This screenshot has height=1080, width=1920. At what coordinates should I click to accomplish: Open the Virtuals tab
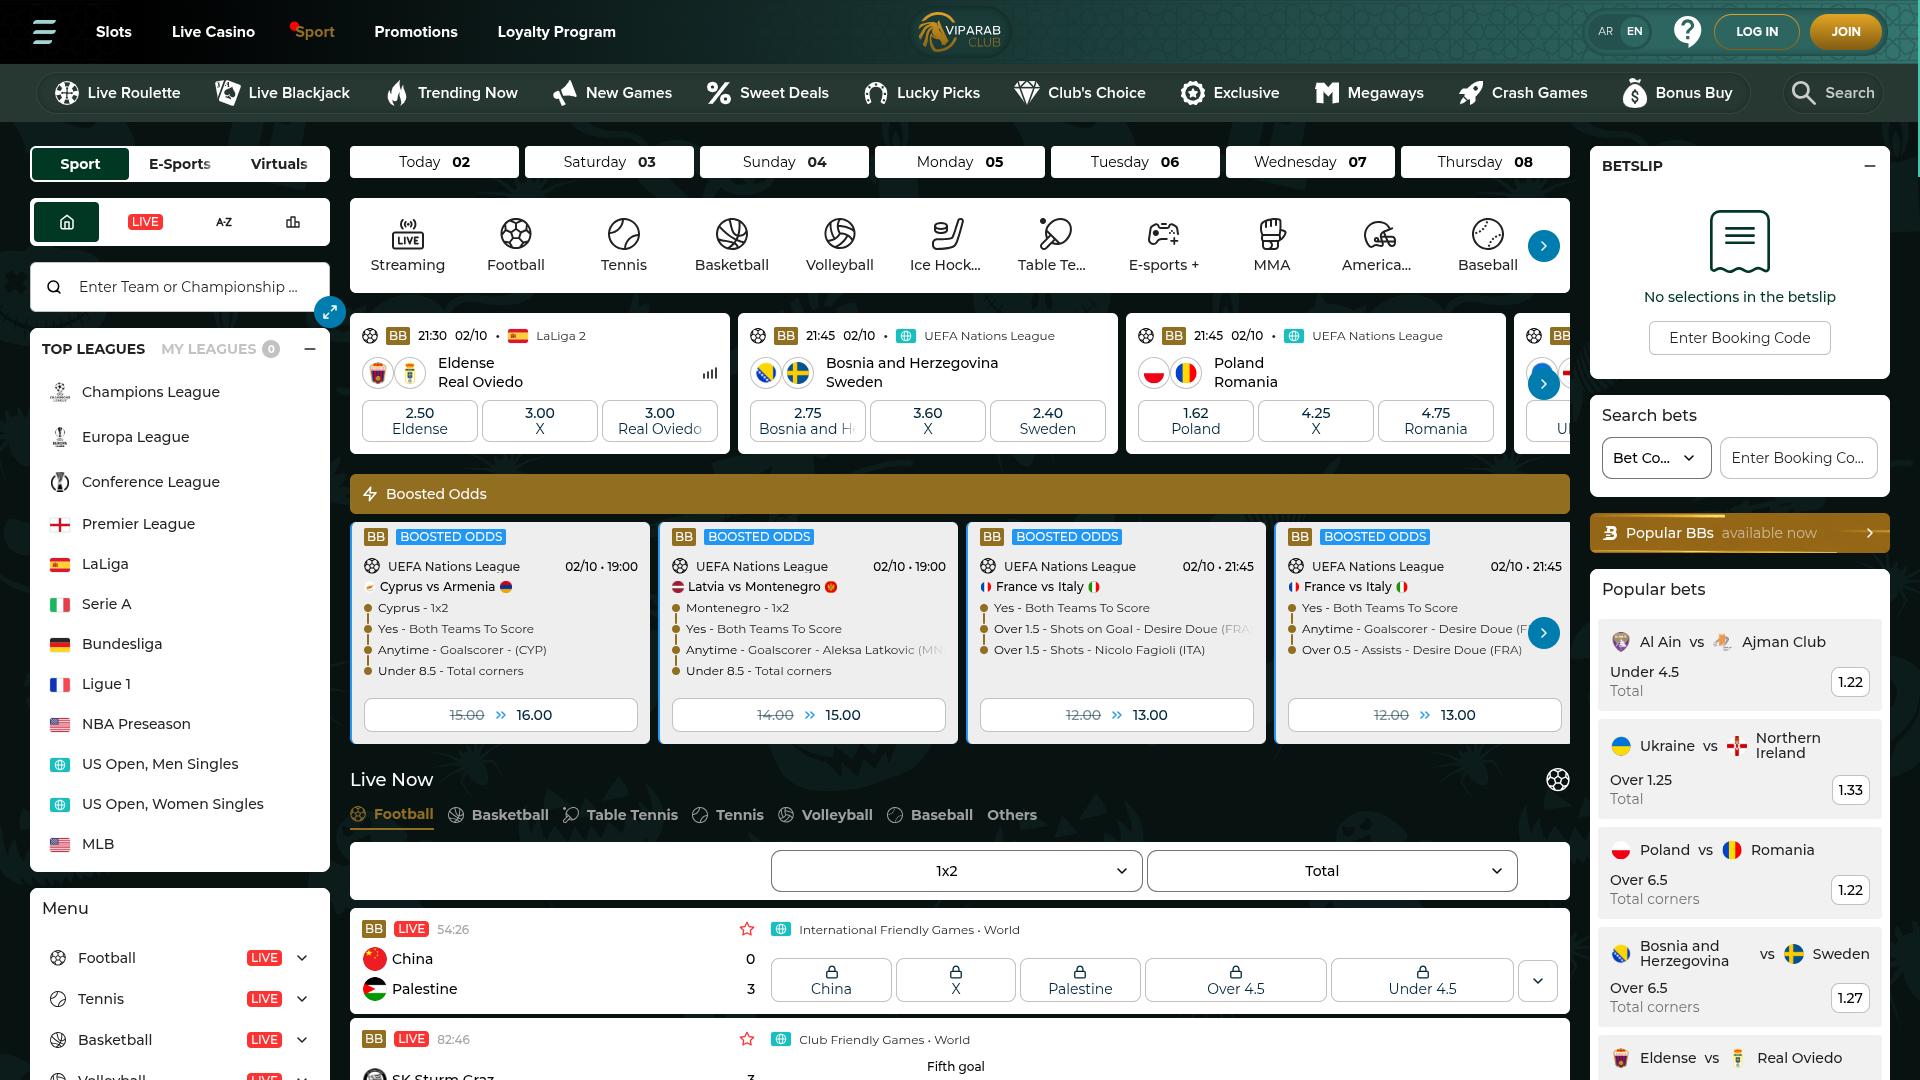(279, 164)
